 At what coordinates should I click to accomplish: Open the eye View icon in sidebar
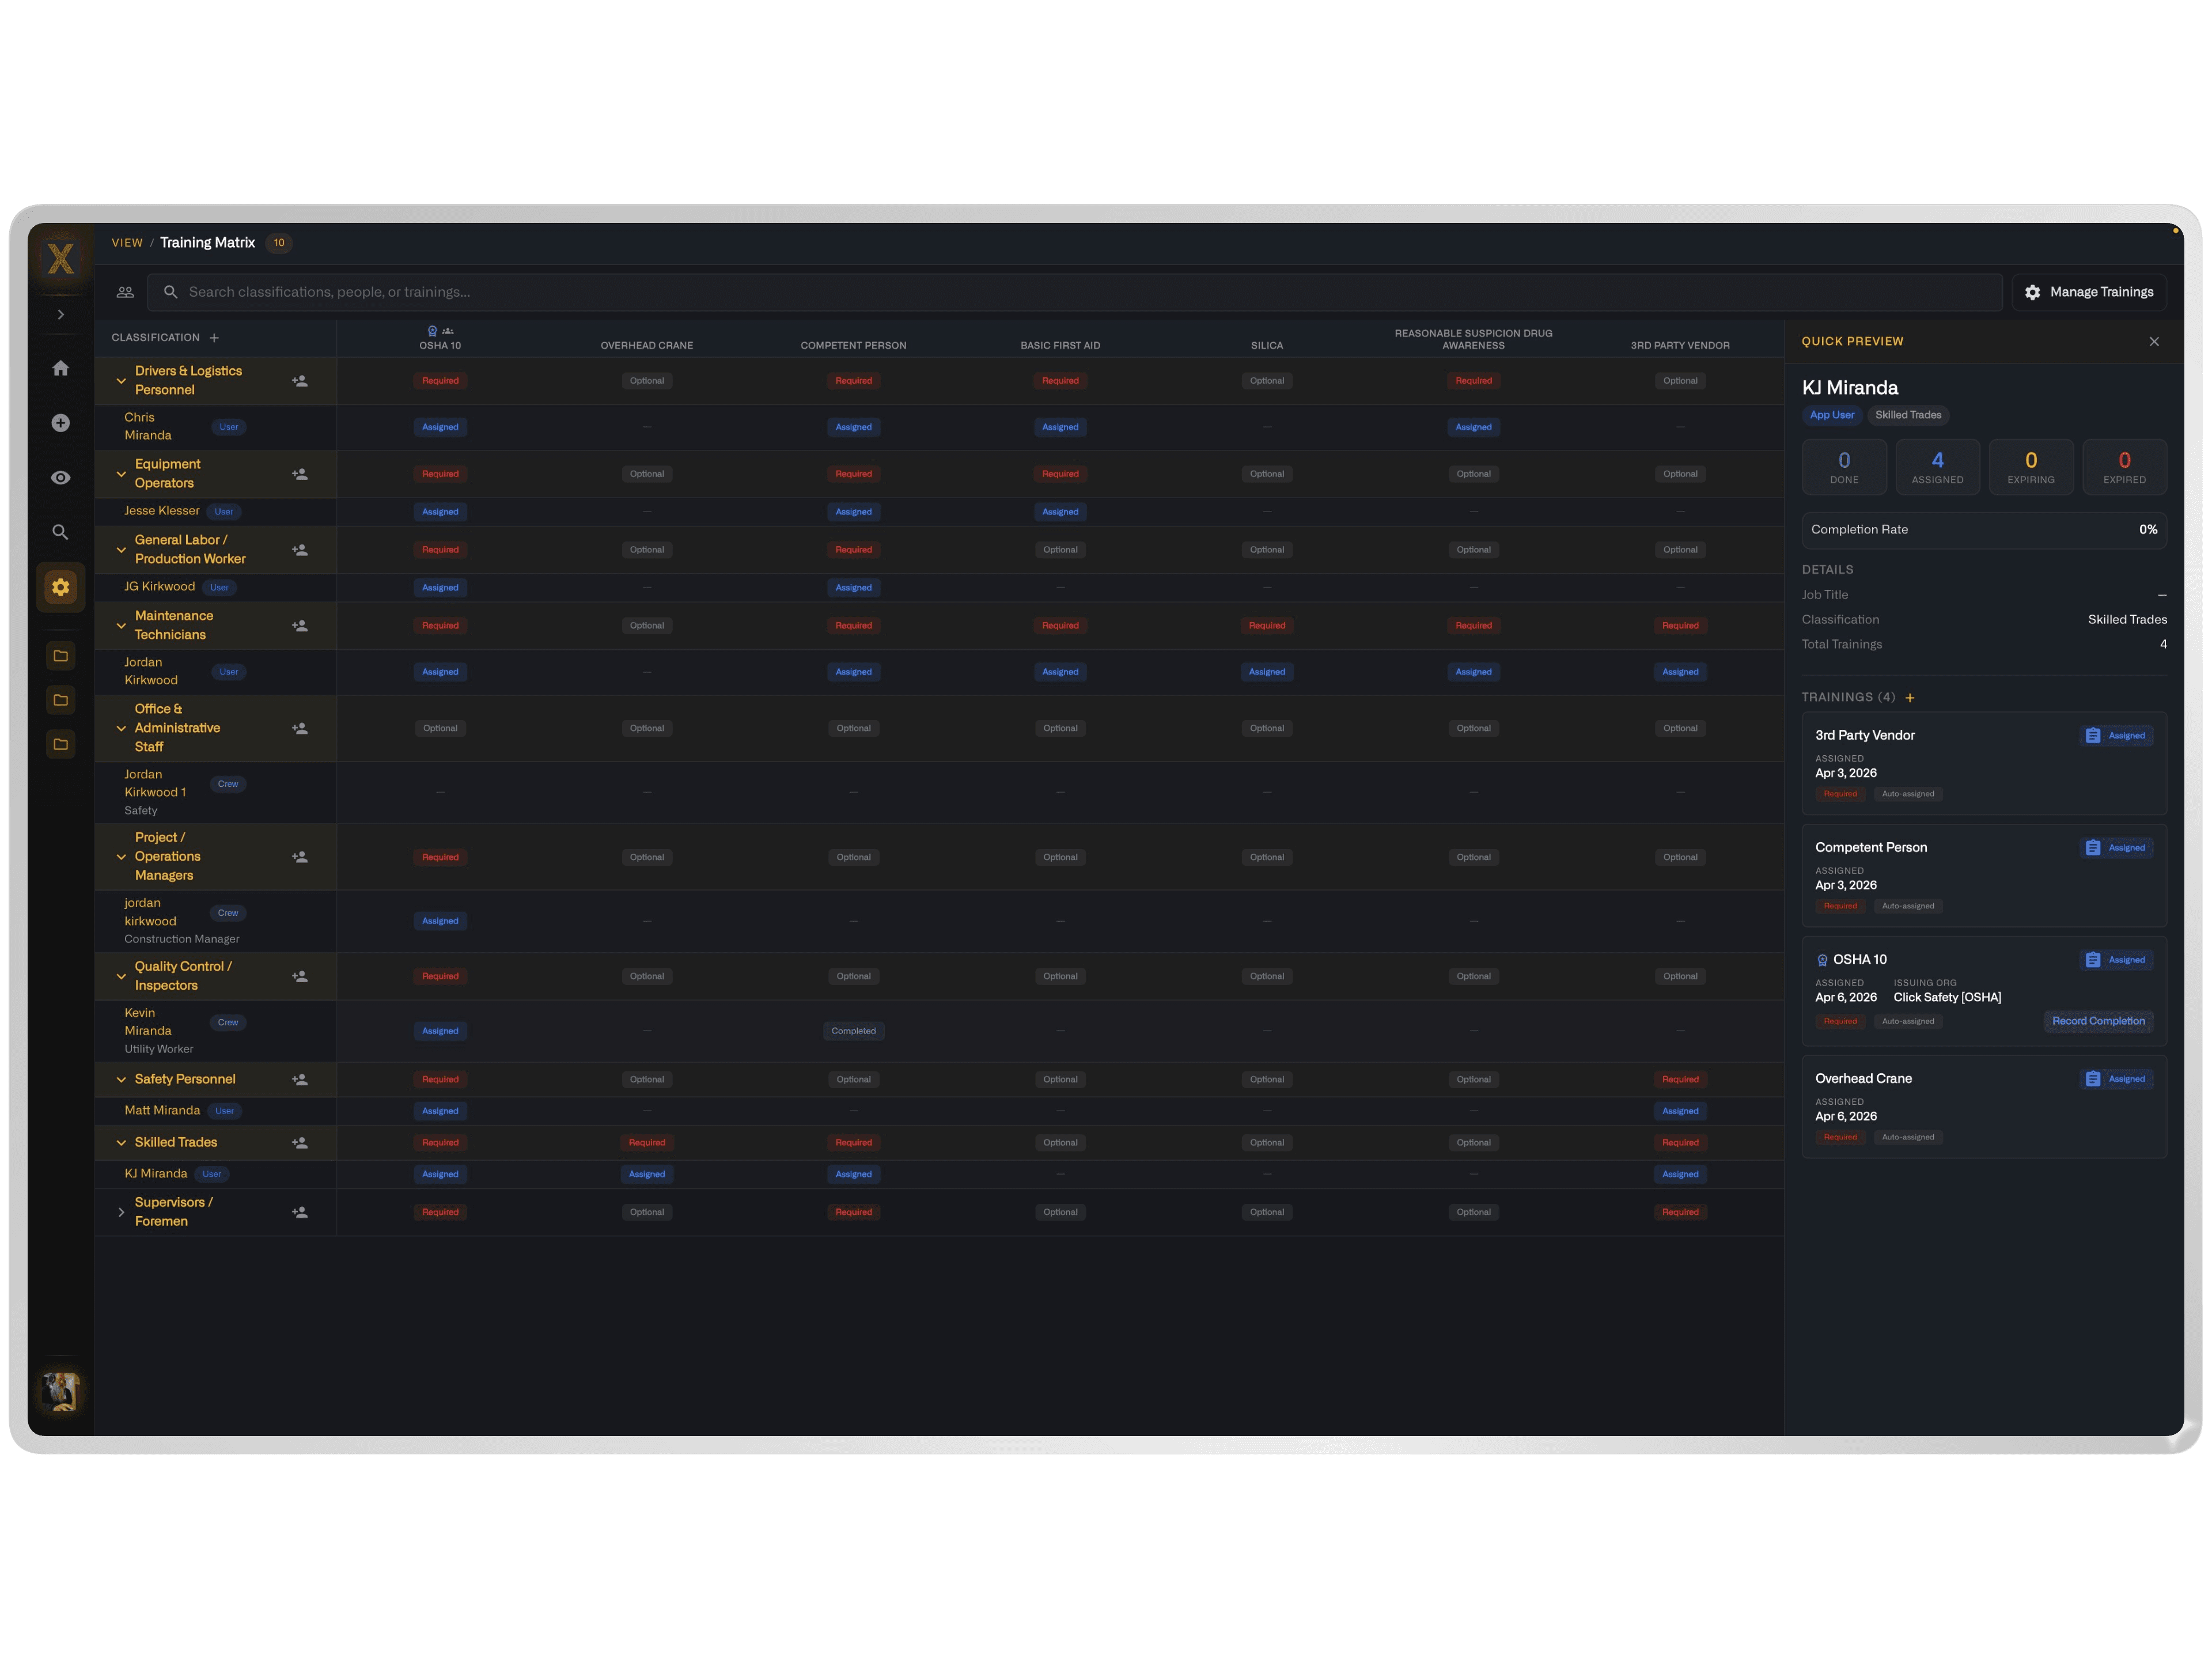(x=61, y=478)
